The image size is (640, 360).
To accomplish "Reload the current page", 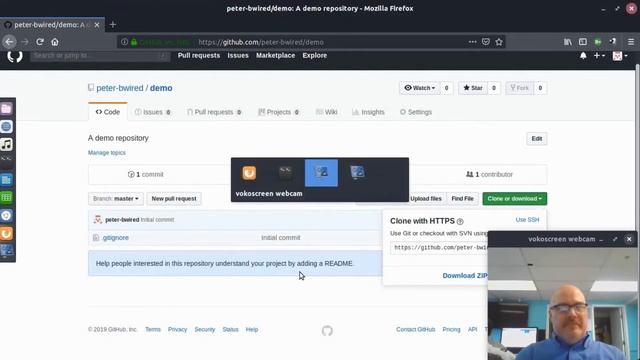I will coord(40,42).
